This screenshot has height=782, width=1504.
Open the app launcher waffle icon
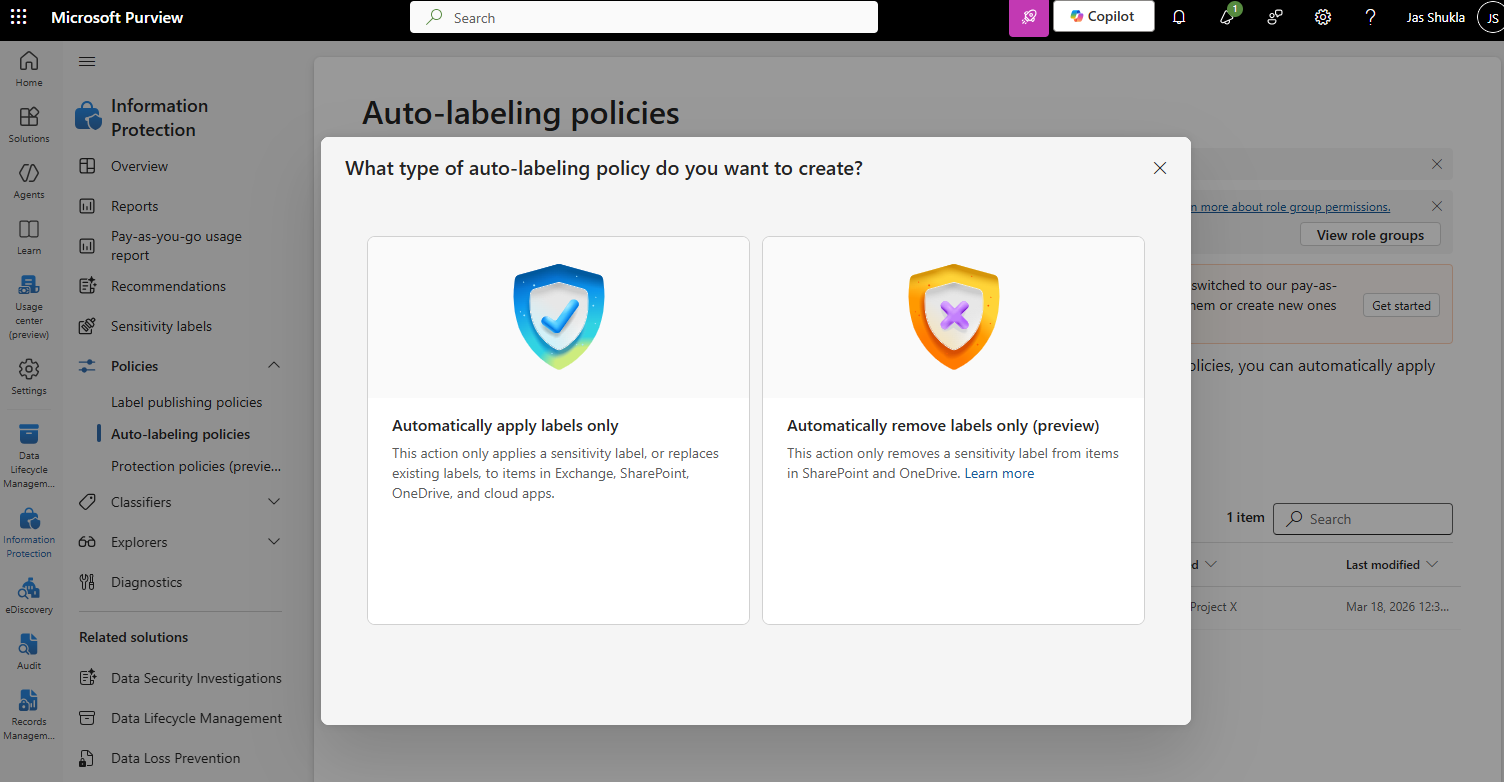[19, 17]
